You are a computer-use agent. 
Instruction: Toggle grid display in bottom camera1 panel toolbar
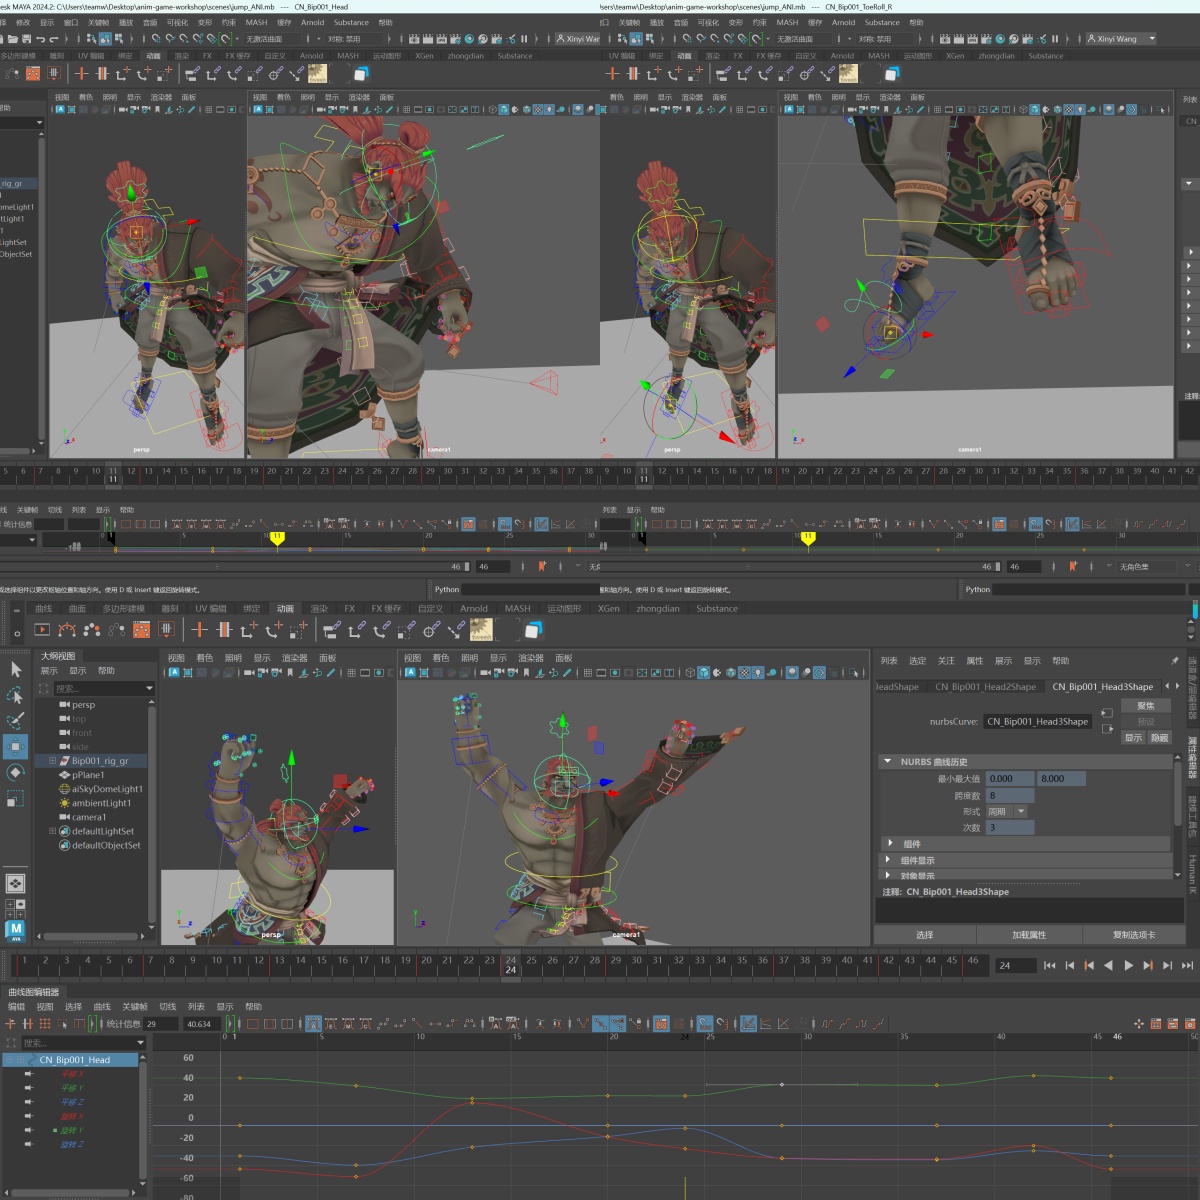588,672
